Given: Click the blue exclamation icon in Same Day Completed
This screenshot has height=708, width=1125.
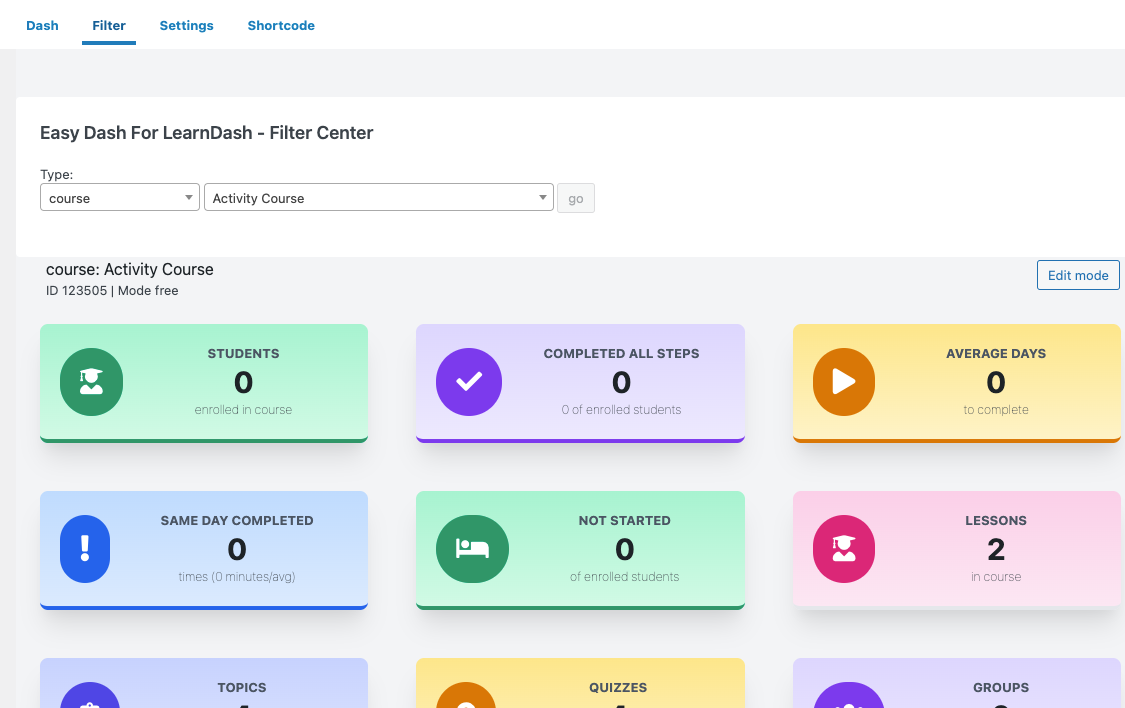Looking at the screenshot, I should [x=85, y=549].
